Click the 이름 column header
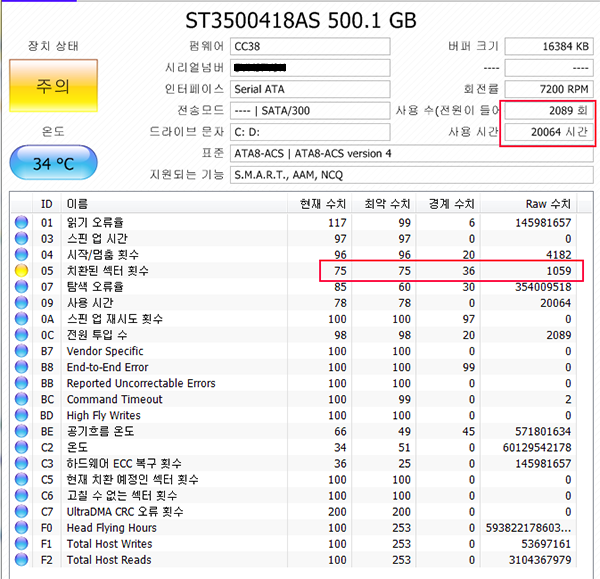This screenshot has height=579, width=600. [174, 204]
